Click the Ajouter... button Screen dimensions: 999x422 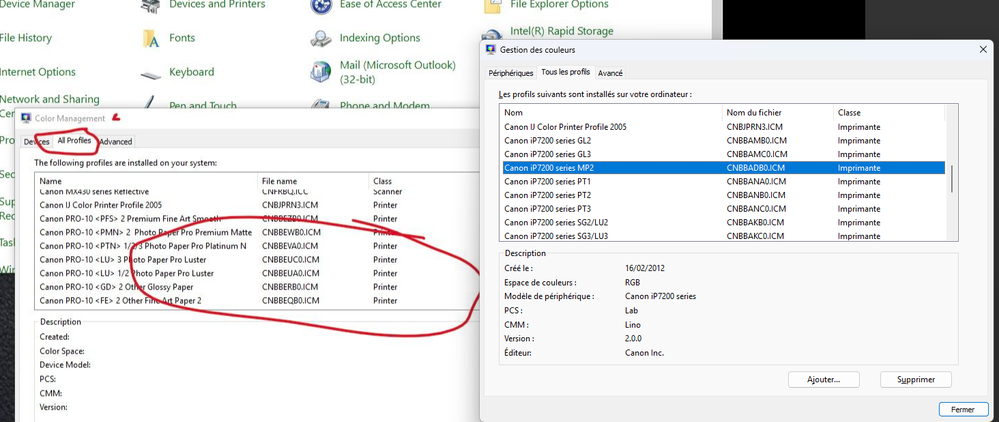pos(823,380)
